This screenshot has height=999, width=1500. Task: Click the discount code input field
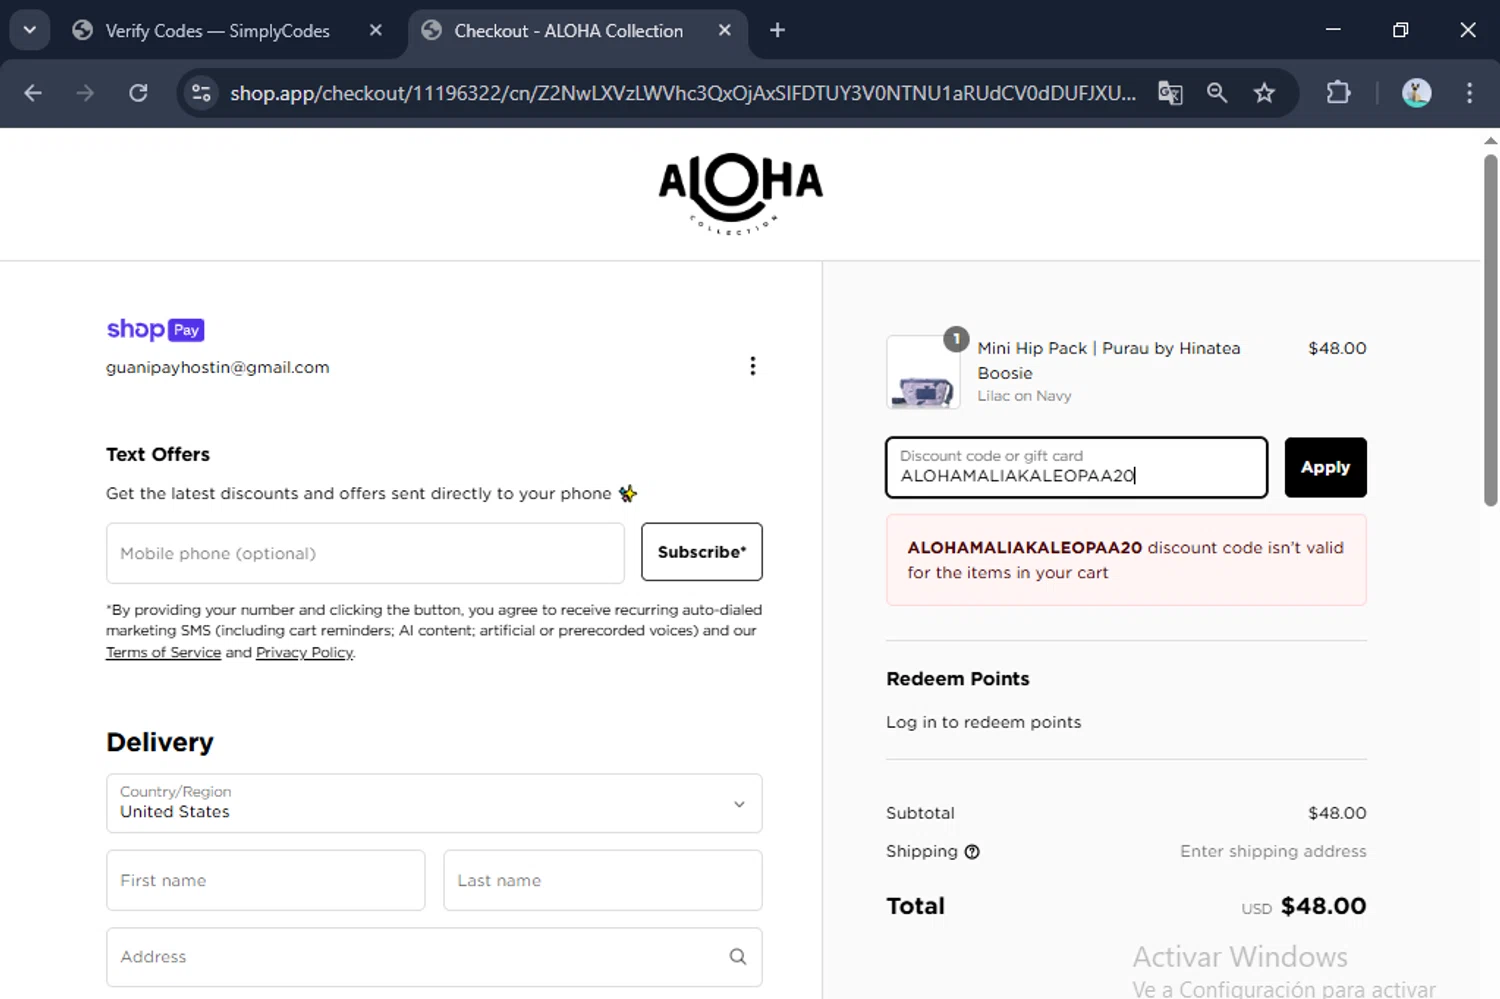click(x=1076, y=467)
